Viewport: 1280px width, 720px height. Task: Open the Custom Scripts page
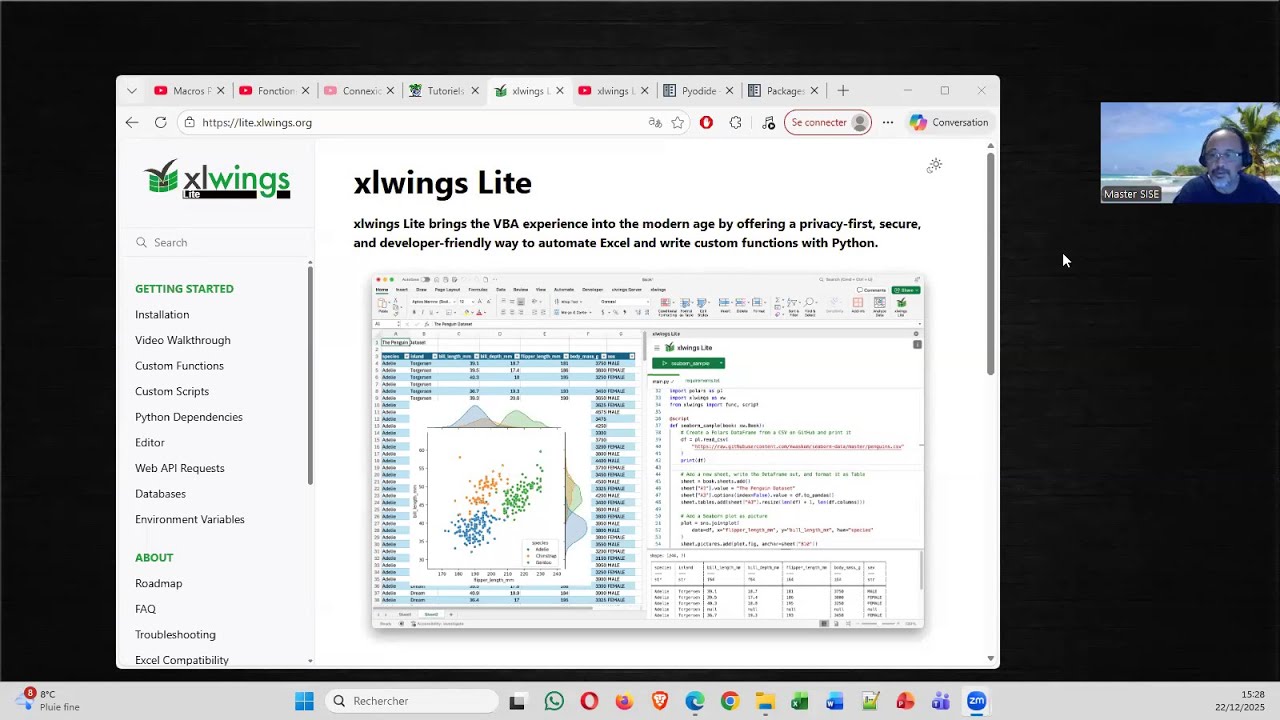172,391
